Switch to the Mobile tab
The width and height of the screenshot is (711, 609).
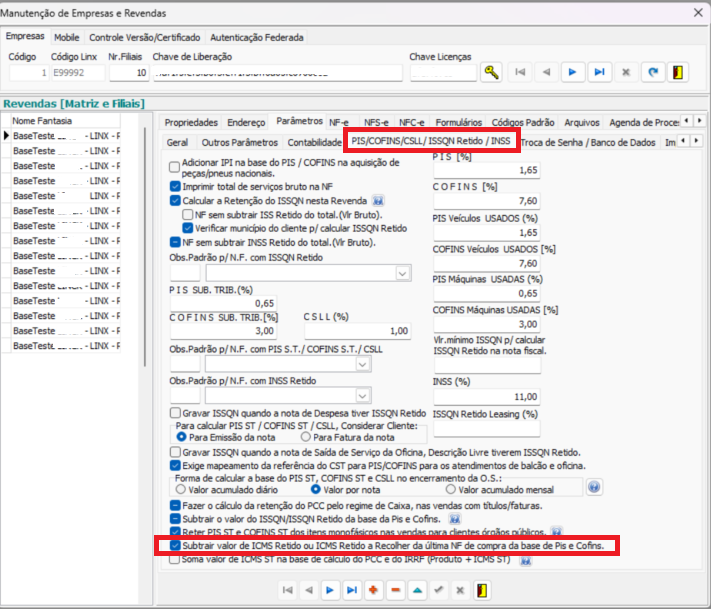(67, 38)
